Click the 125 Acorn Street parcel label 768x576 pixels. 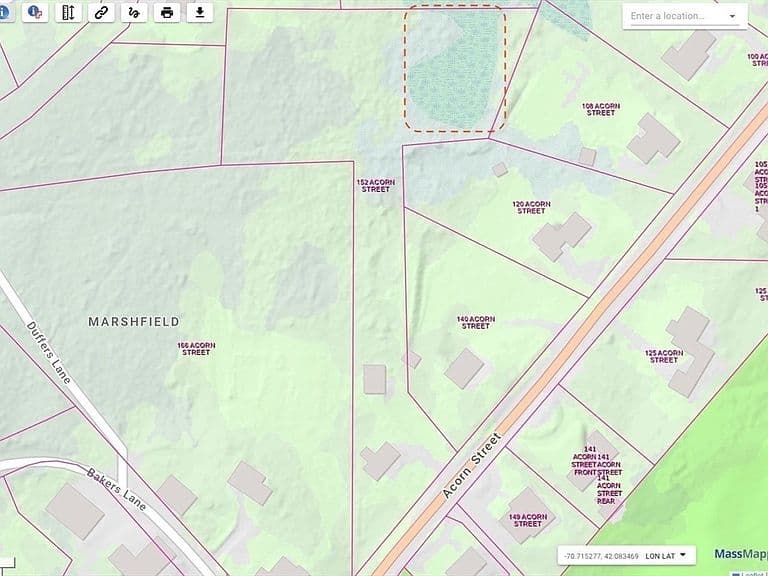click(x=664, y=356)
